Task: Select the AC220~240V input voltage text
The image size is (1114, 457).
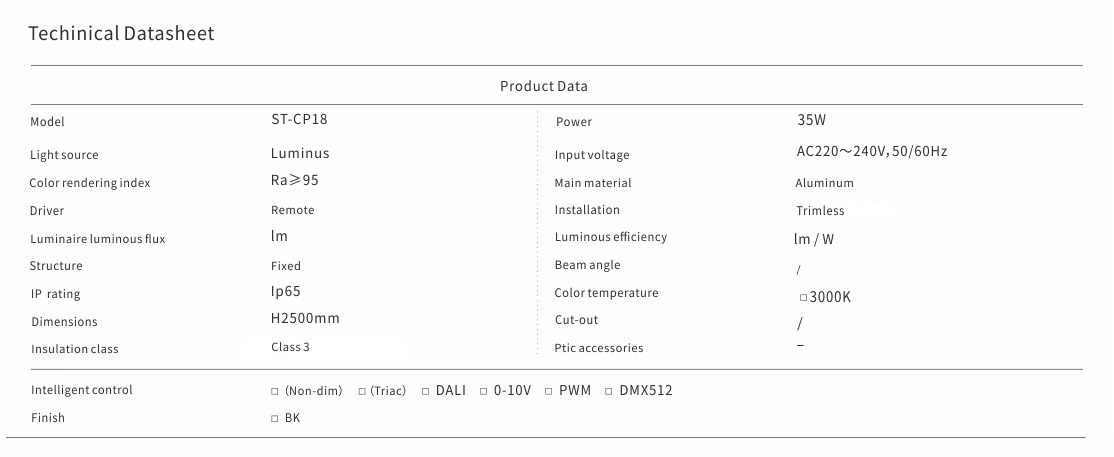Action: (x=871, y=152)
